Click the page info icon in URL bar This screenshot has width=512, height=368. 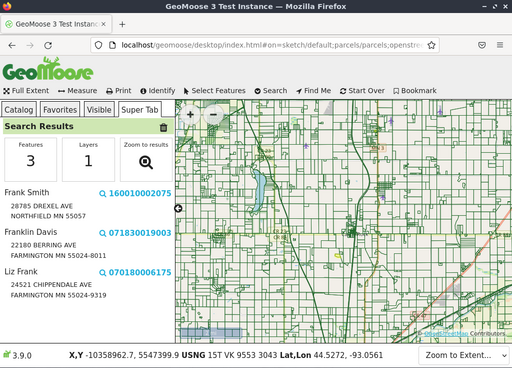(x=112, y=45)
